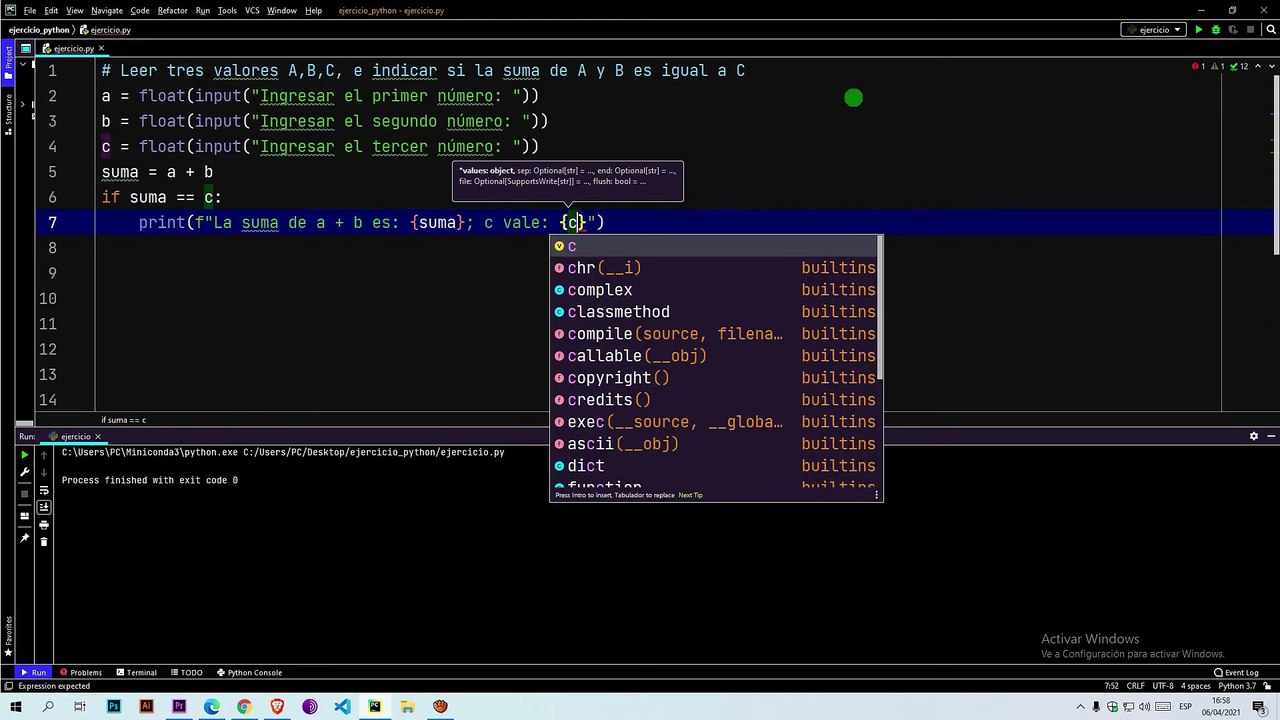Expand hidden system tray icons
Screen dimensions: 1280x720
point(1078,707)
